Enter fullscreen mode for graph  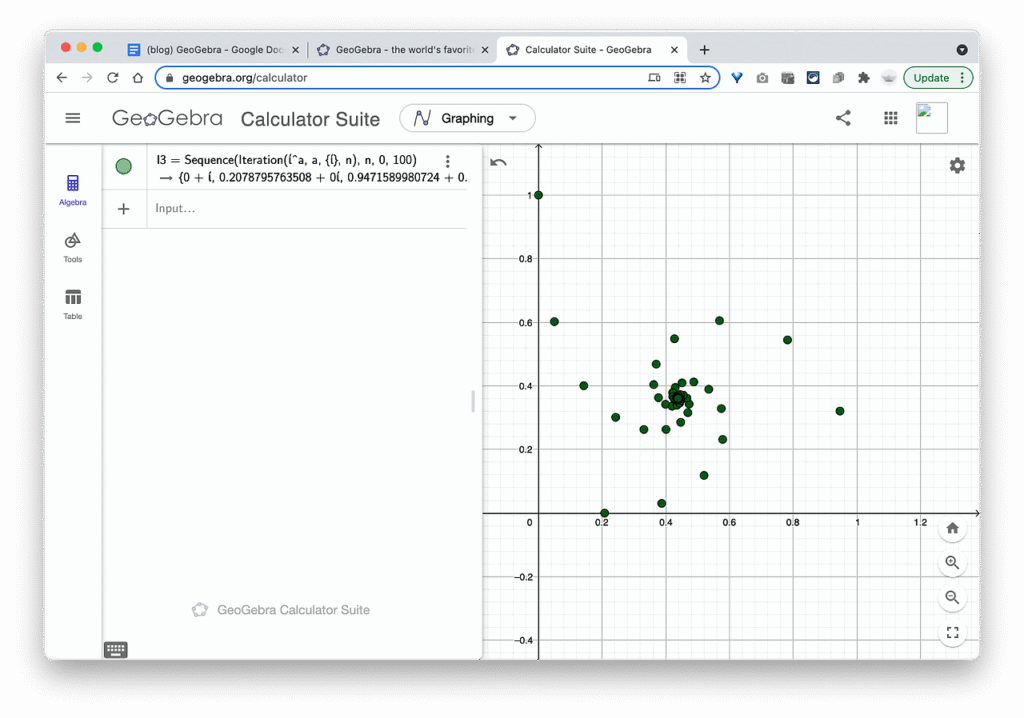click(x=952, y=632)
